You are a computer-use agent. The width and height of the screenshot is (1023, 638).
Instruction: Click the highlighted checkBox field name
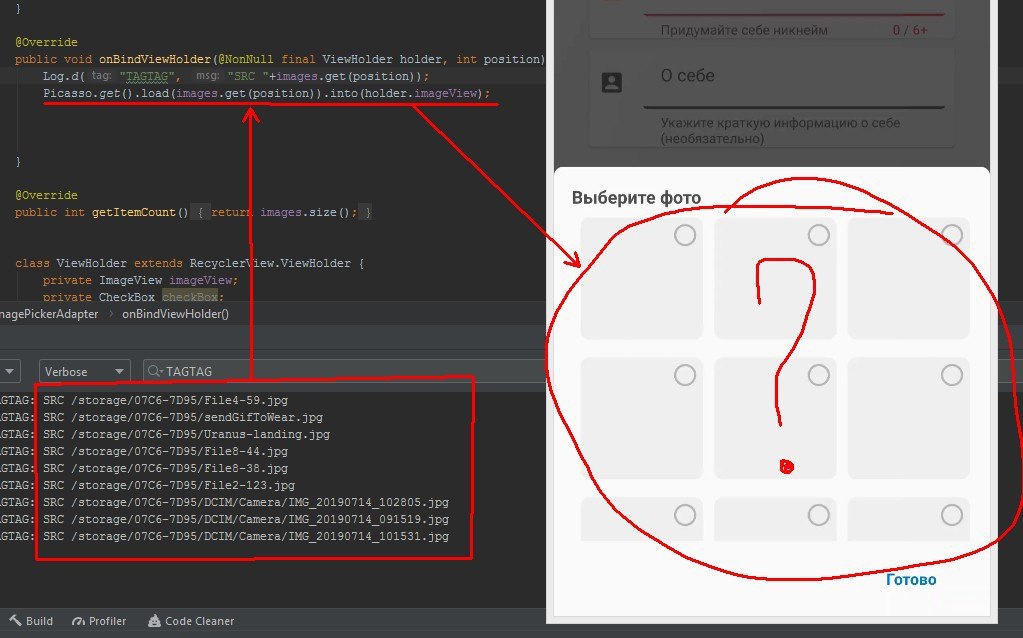pyautogui.click(x=190, y=297)
